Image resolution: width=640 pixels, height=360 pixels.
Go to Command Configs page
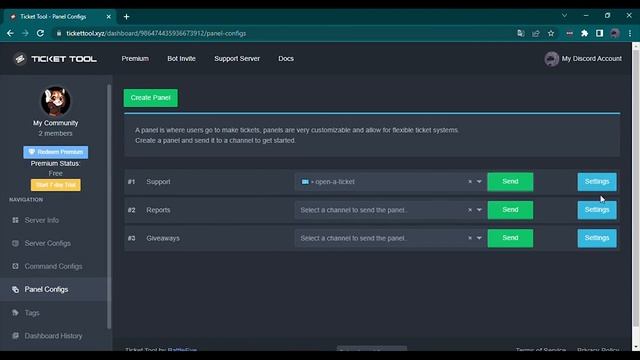coord(53,266)
